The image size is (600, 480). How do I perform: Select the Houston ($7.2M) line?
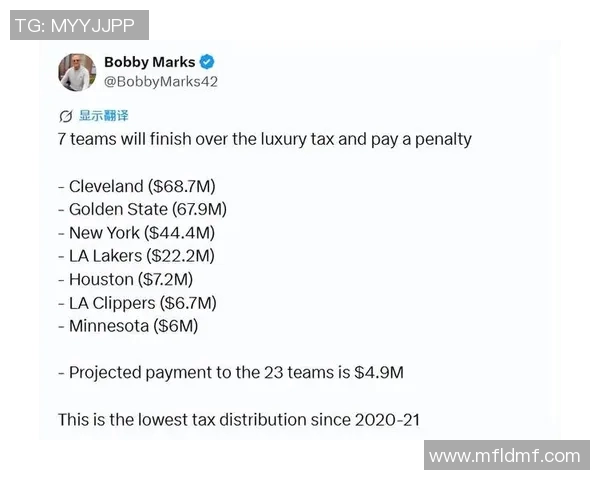pyautogui.click(x=125, y=279)
